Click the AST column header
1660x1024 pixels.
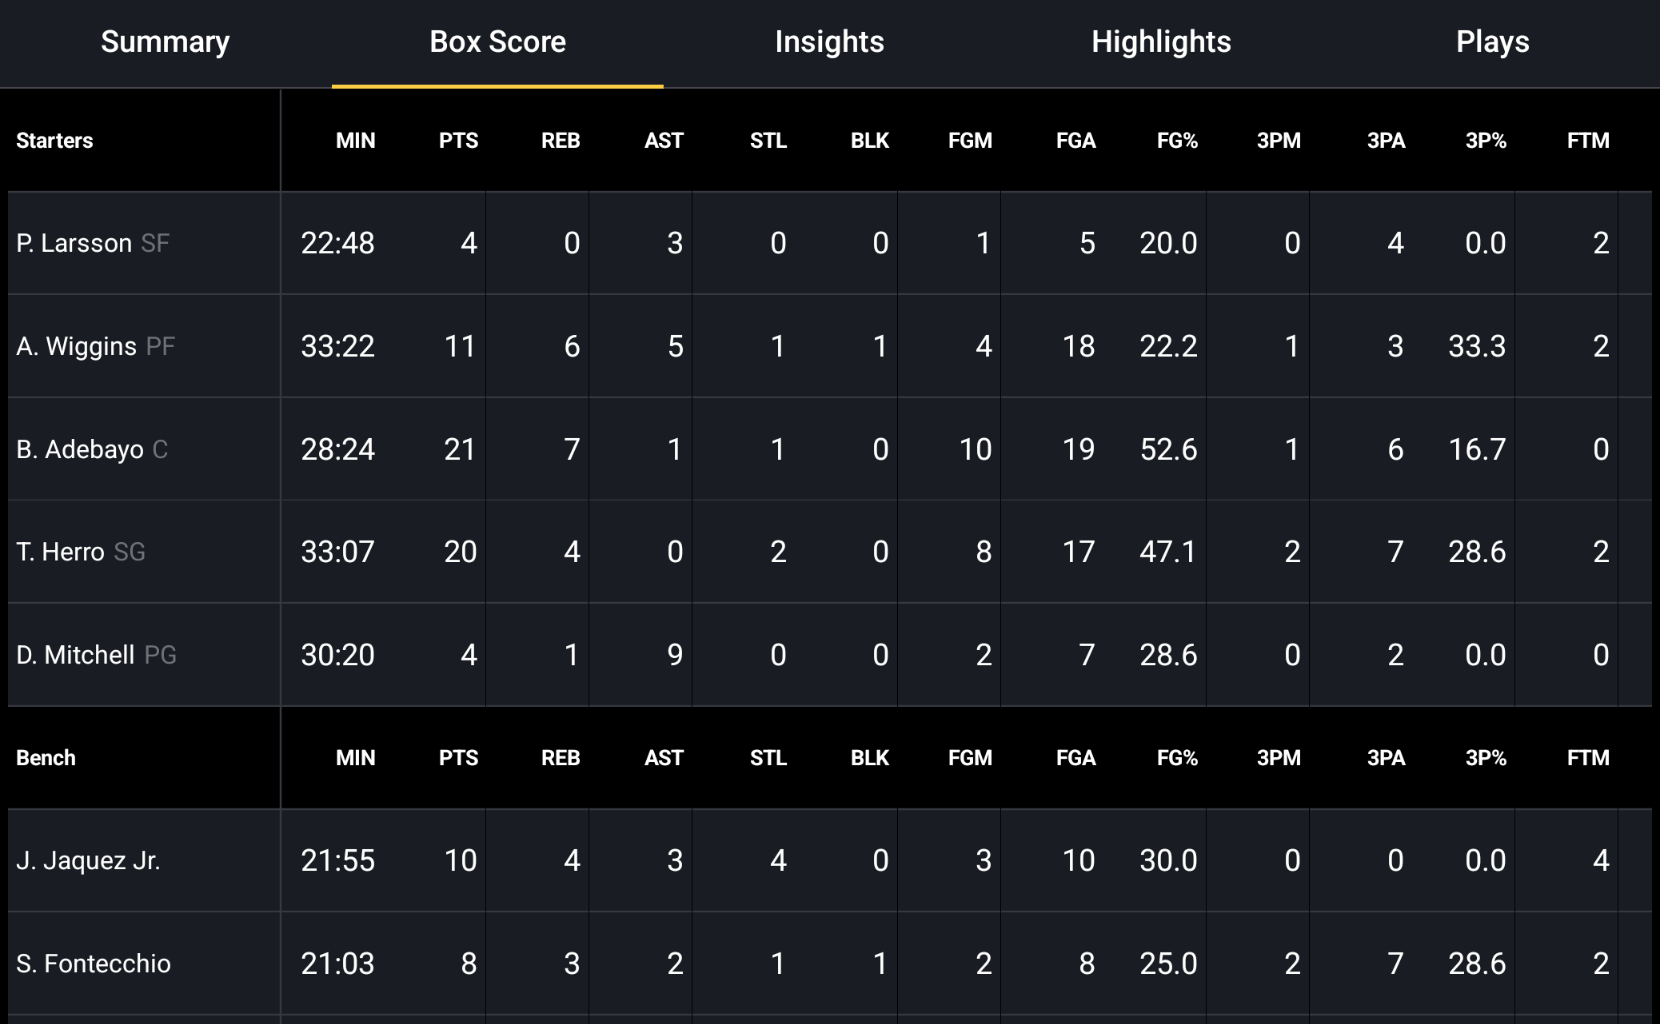point(664,140)
